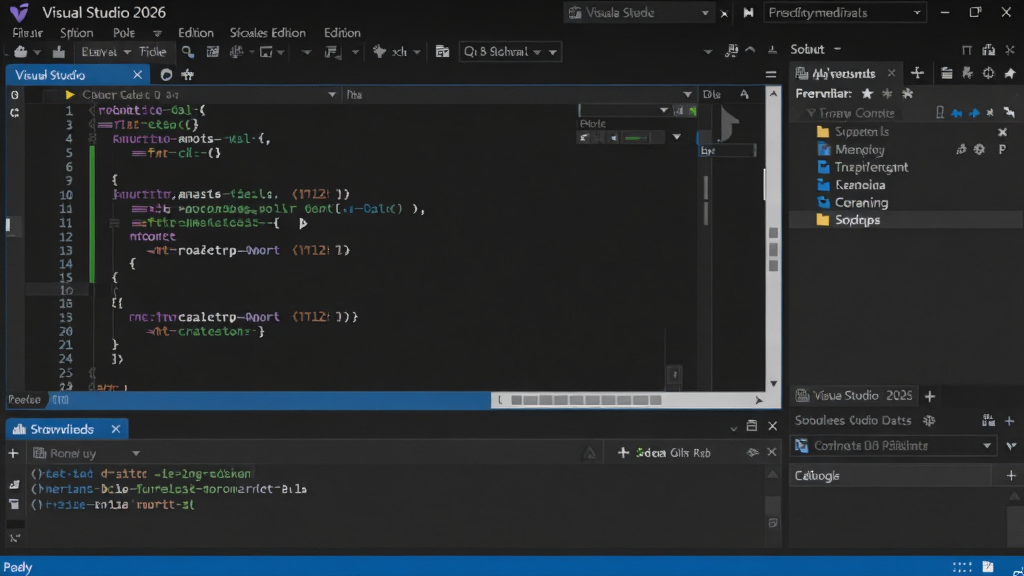Select the Sodqps folder

pos(857,220)
